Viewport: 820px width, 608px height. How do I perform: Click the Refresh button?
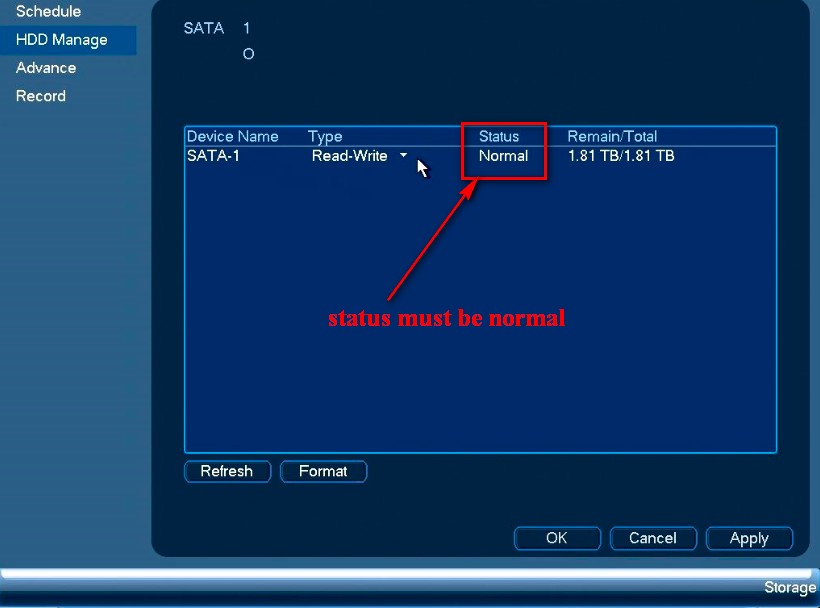[227, 471]
